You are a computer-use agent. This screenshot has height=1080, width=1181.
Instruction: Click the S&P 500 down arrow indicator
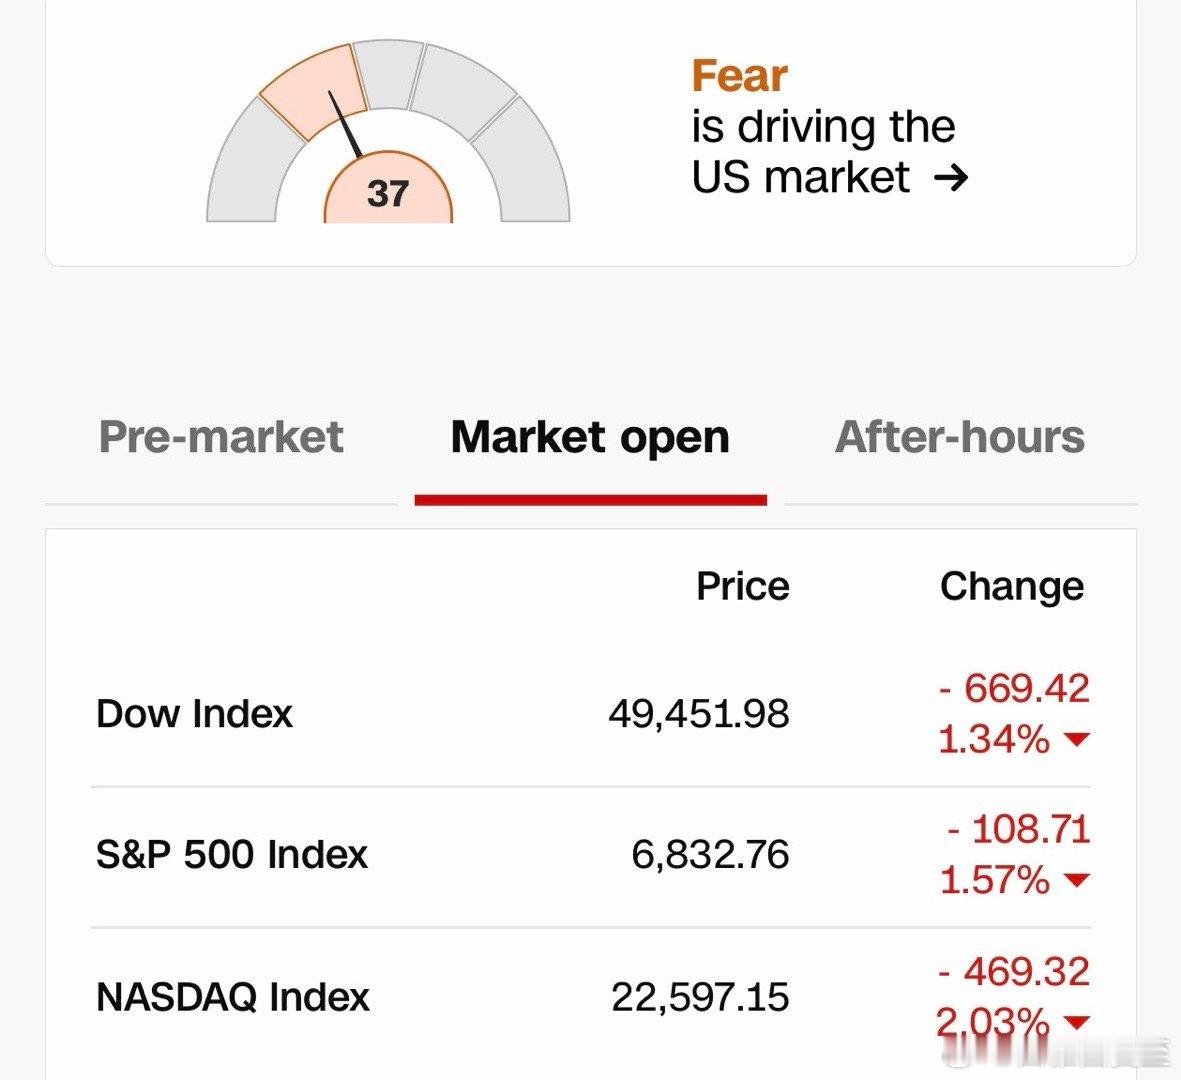pyautogui.click(x=1076, y=882)
